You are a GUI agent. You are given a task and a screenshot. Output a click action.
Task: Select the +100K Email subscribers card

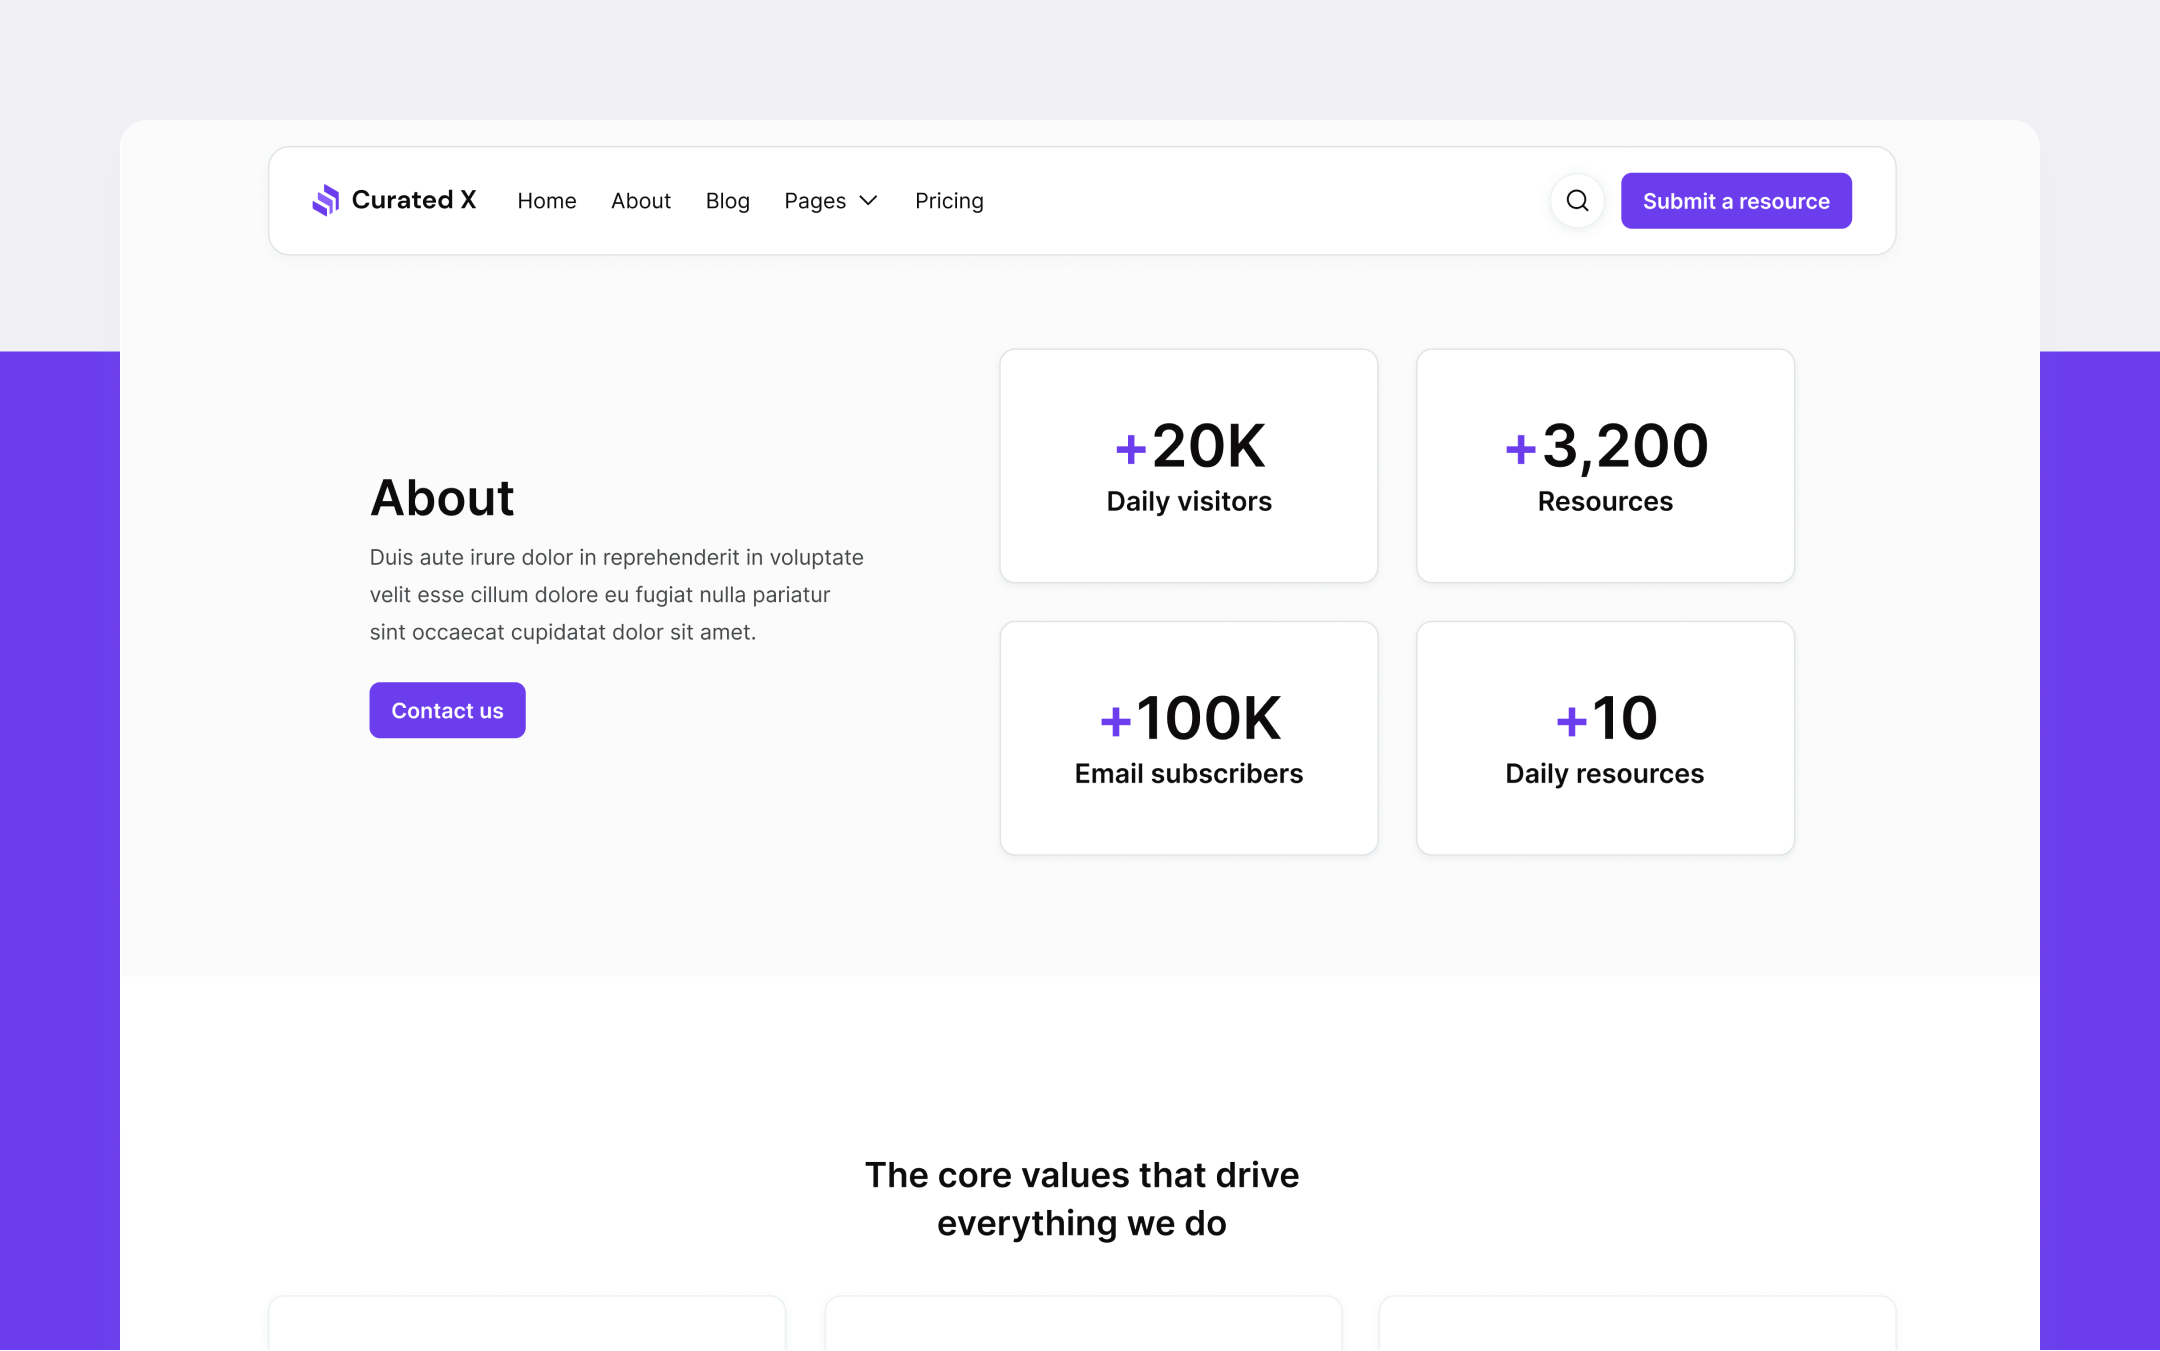click(1188, 737)
